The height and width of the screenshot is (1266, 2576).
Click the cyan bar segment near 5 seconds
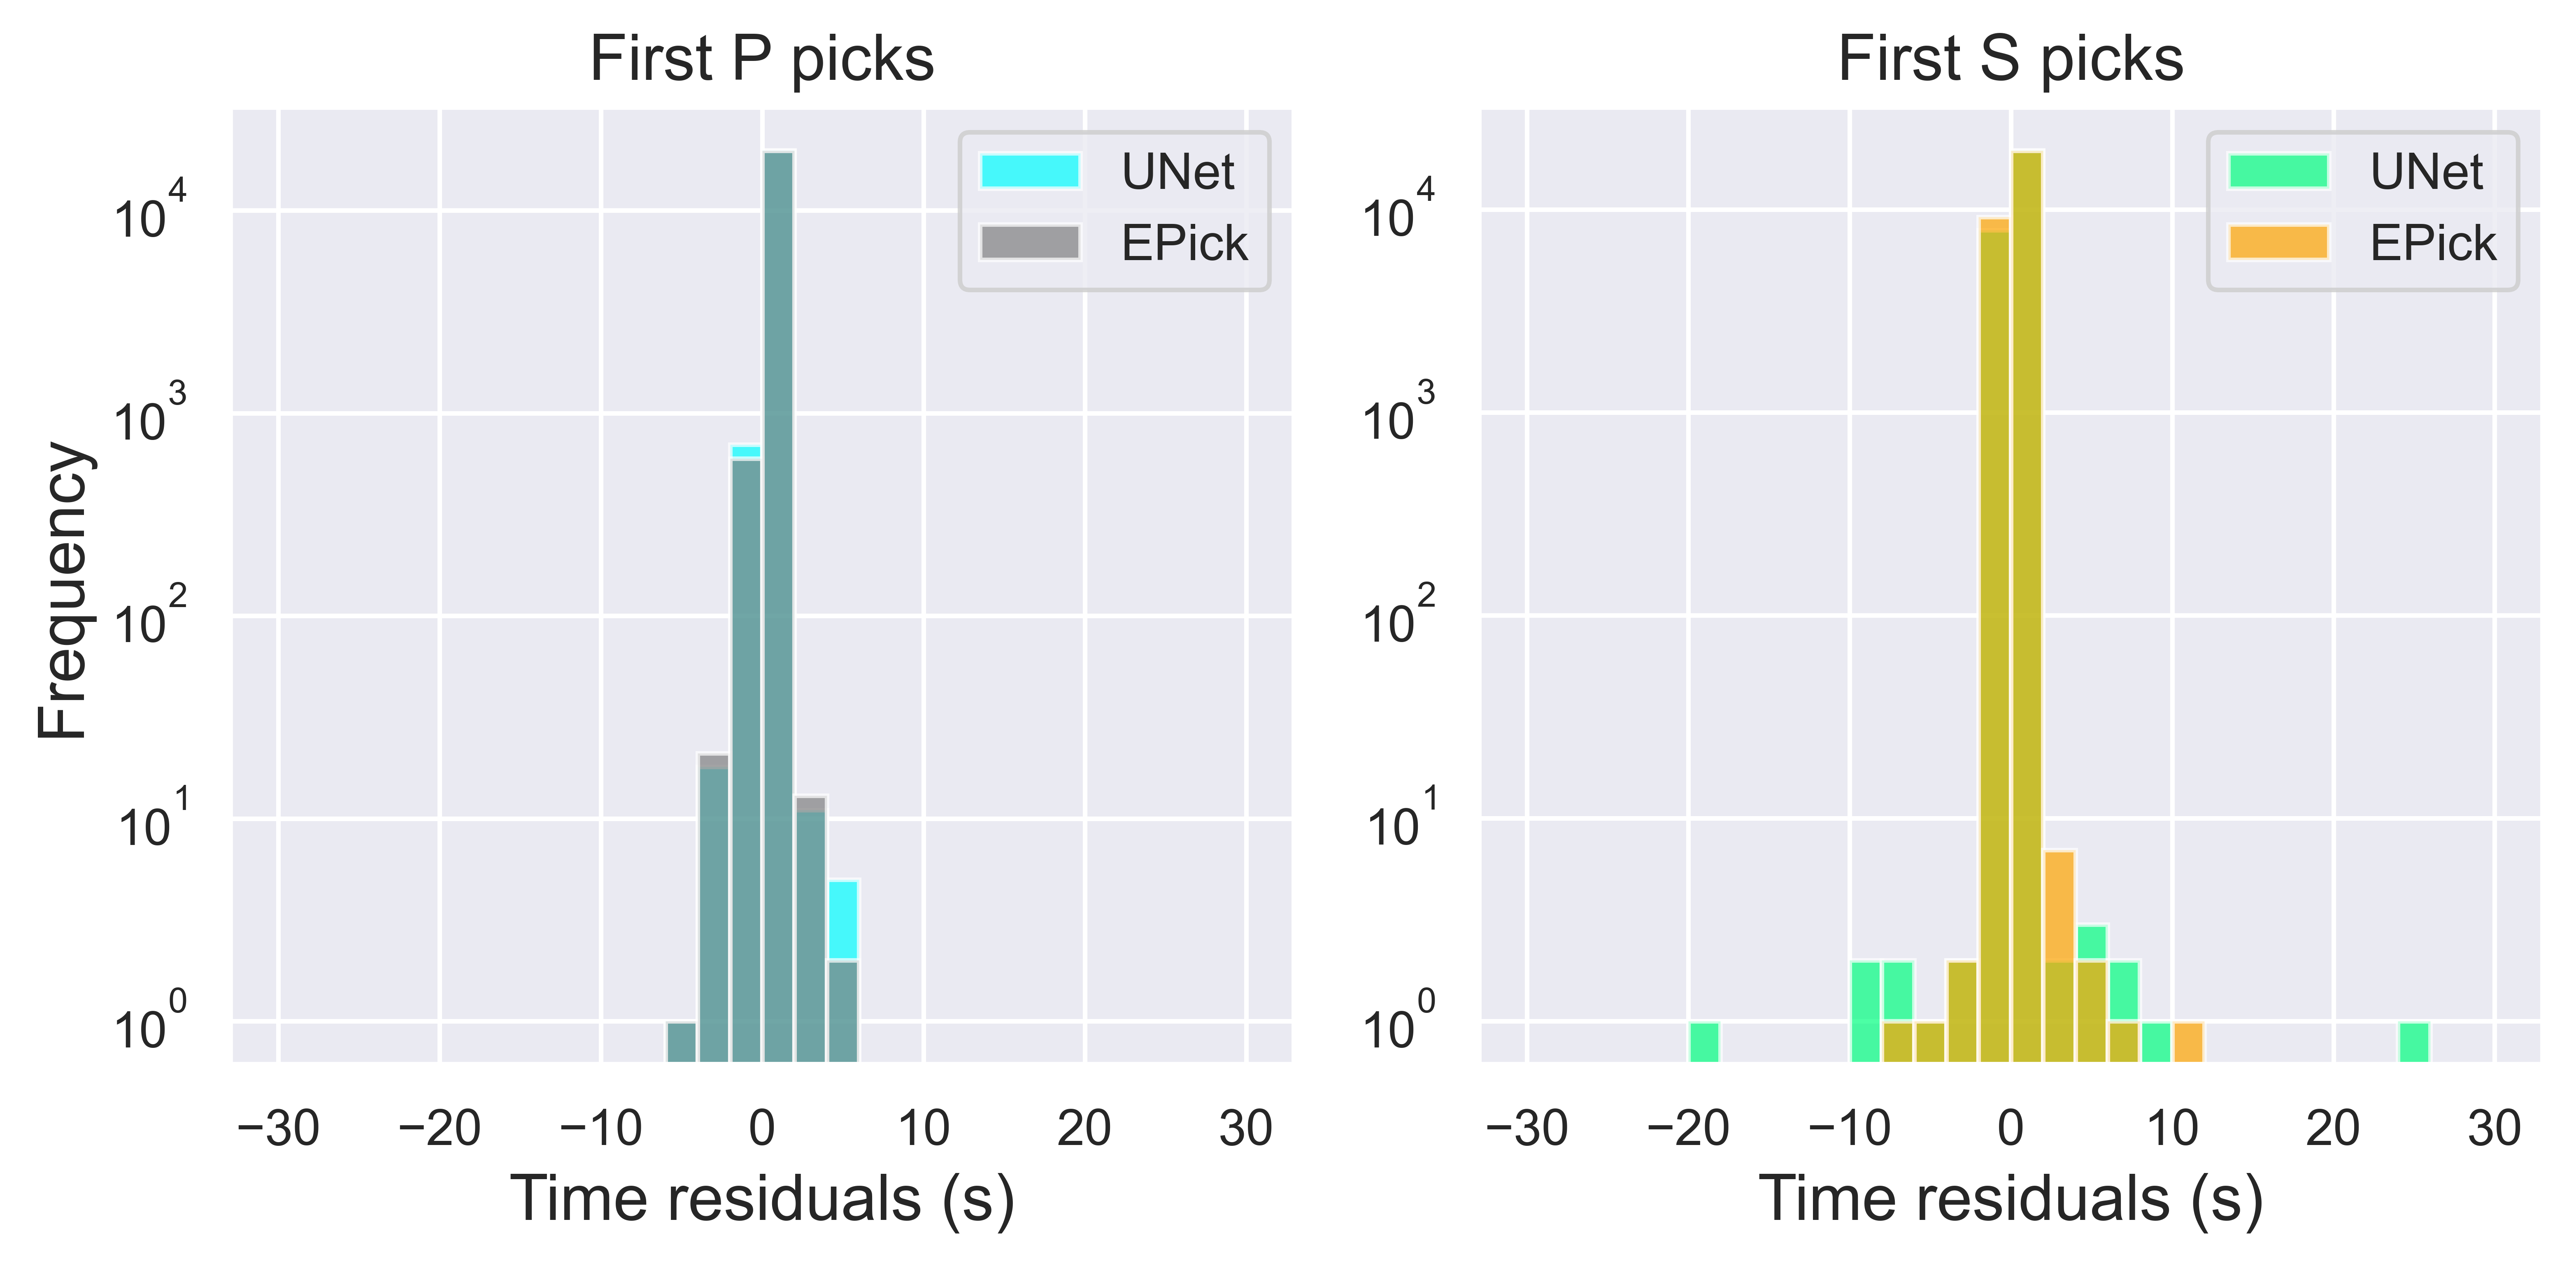tap(843, 920)
